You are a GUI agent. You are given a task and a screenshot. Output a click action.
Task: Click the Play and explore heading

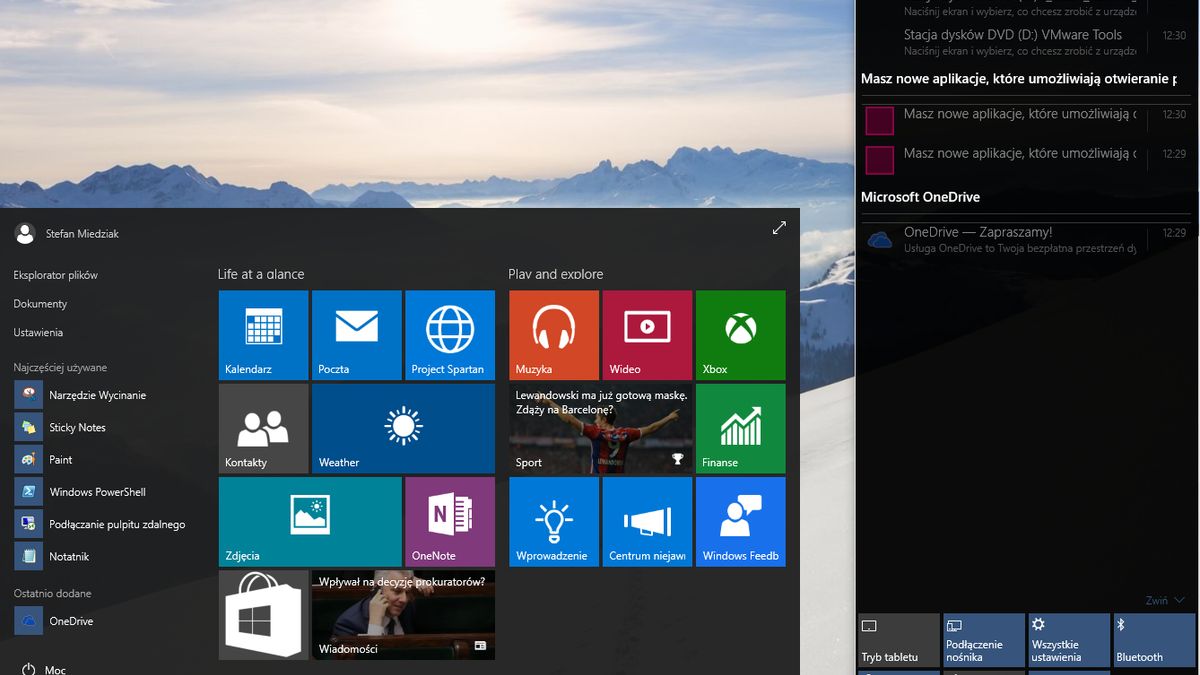(556, 274)
